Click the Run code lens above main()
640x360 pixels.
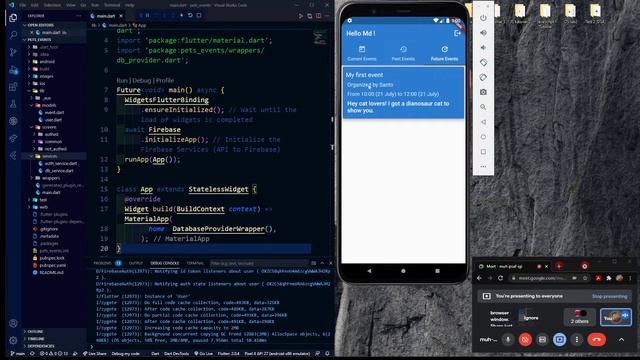click(122, 80)
